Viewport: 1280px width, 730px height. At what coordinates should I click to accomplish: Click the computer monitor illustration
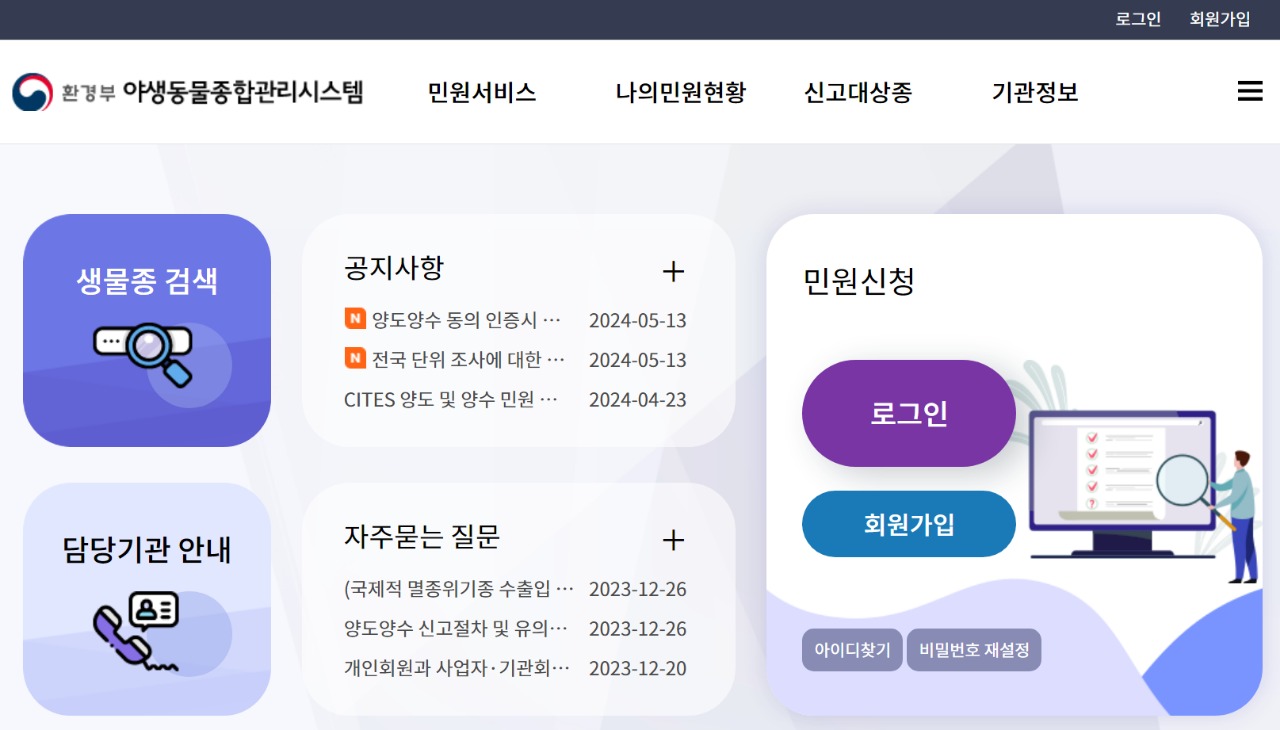1121,480
